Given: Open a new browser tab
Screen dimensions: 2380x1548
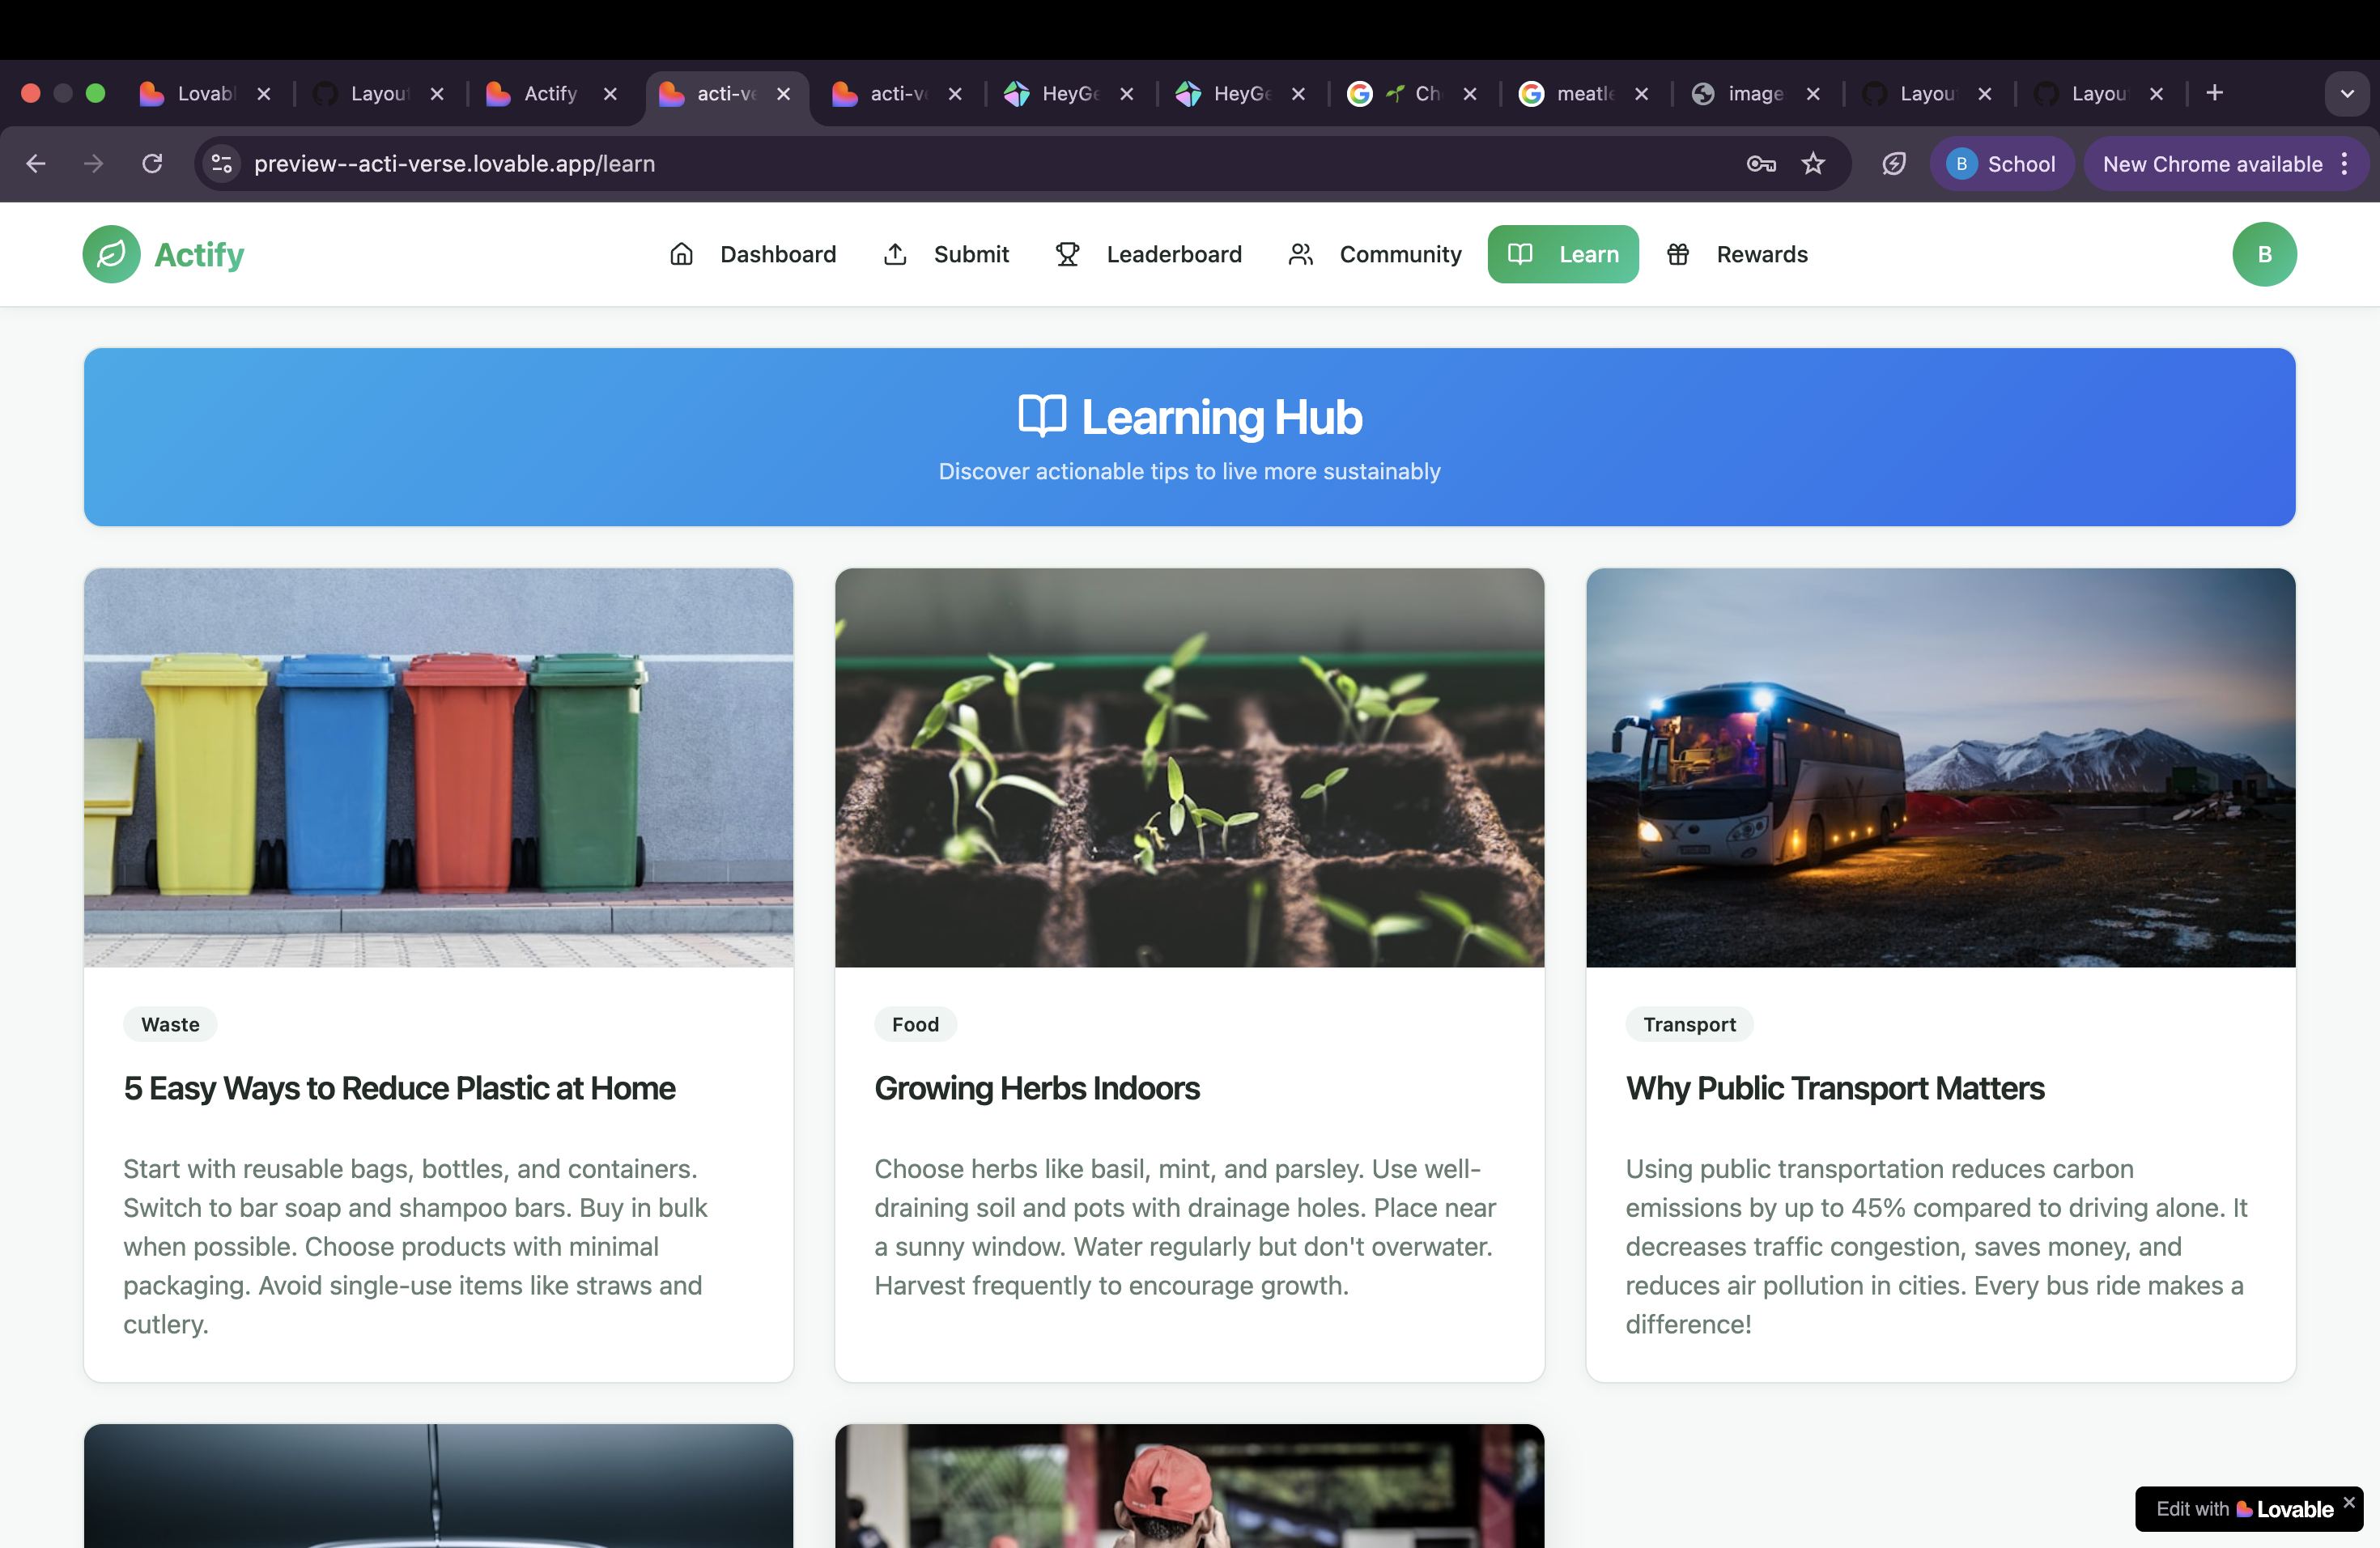Looking at the screenshot, I should (2214, 93).
